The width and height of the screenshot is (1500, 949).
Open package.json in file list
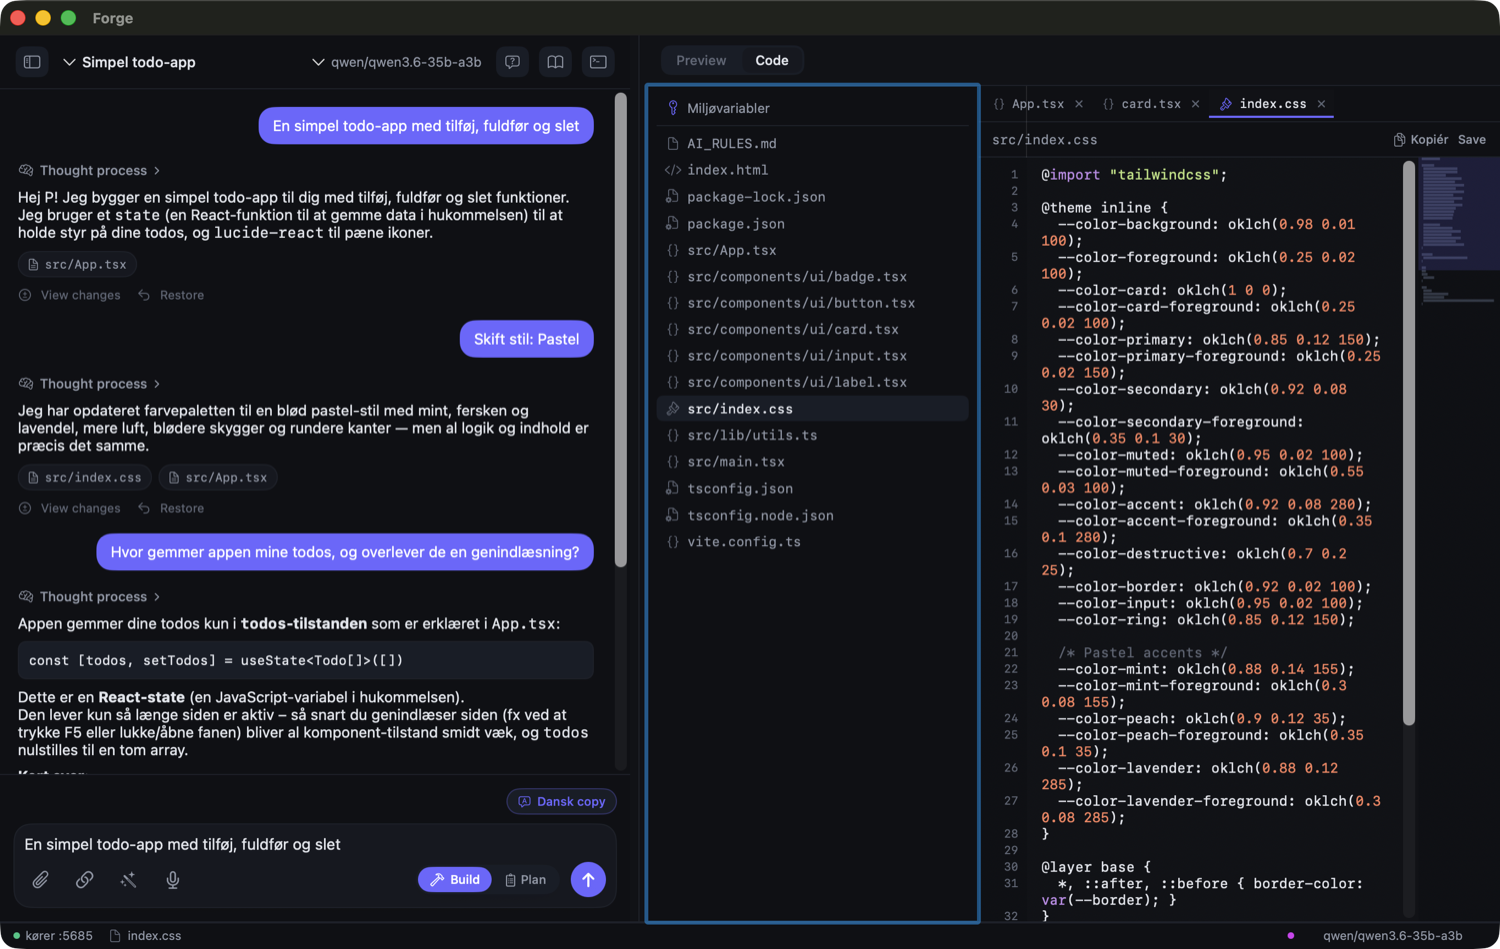812,224
